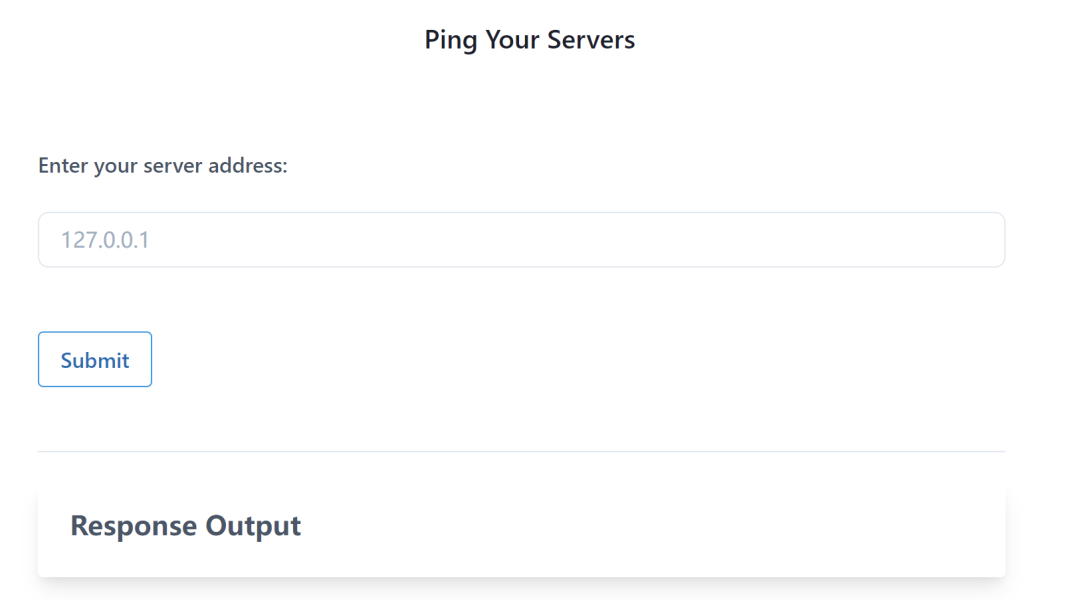1080x601 pixels.
Task: Place cursor in the address textbox
Action: 521,240
